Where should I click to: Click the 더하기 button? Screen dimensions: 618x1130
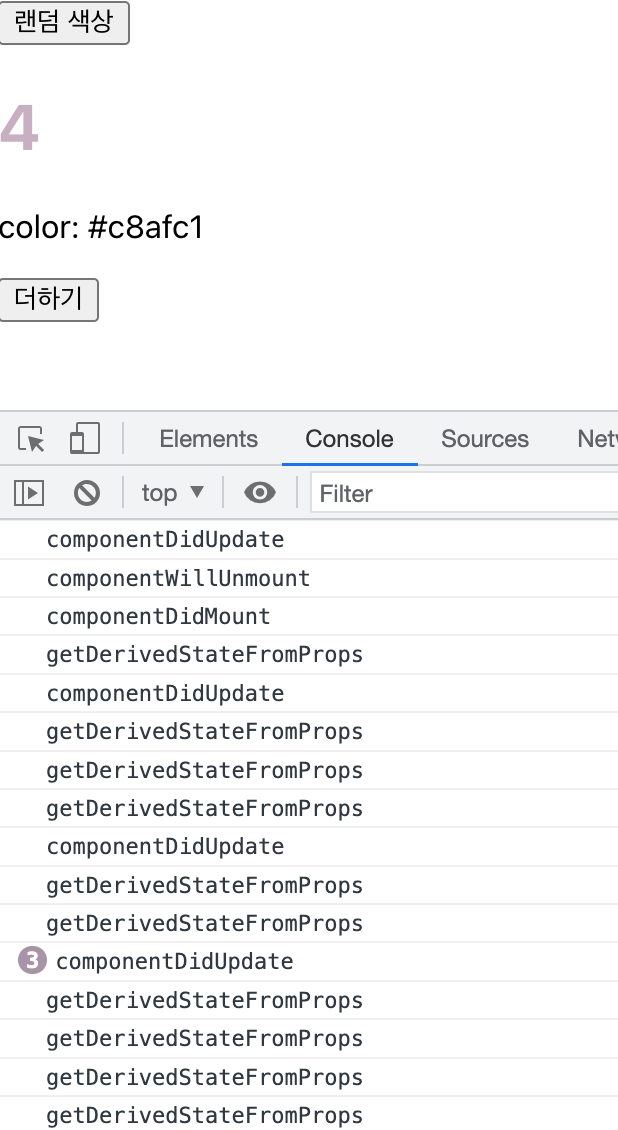(x=48, y=299)
